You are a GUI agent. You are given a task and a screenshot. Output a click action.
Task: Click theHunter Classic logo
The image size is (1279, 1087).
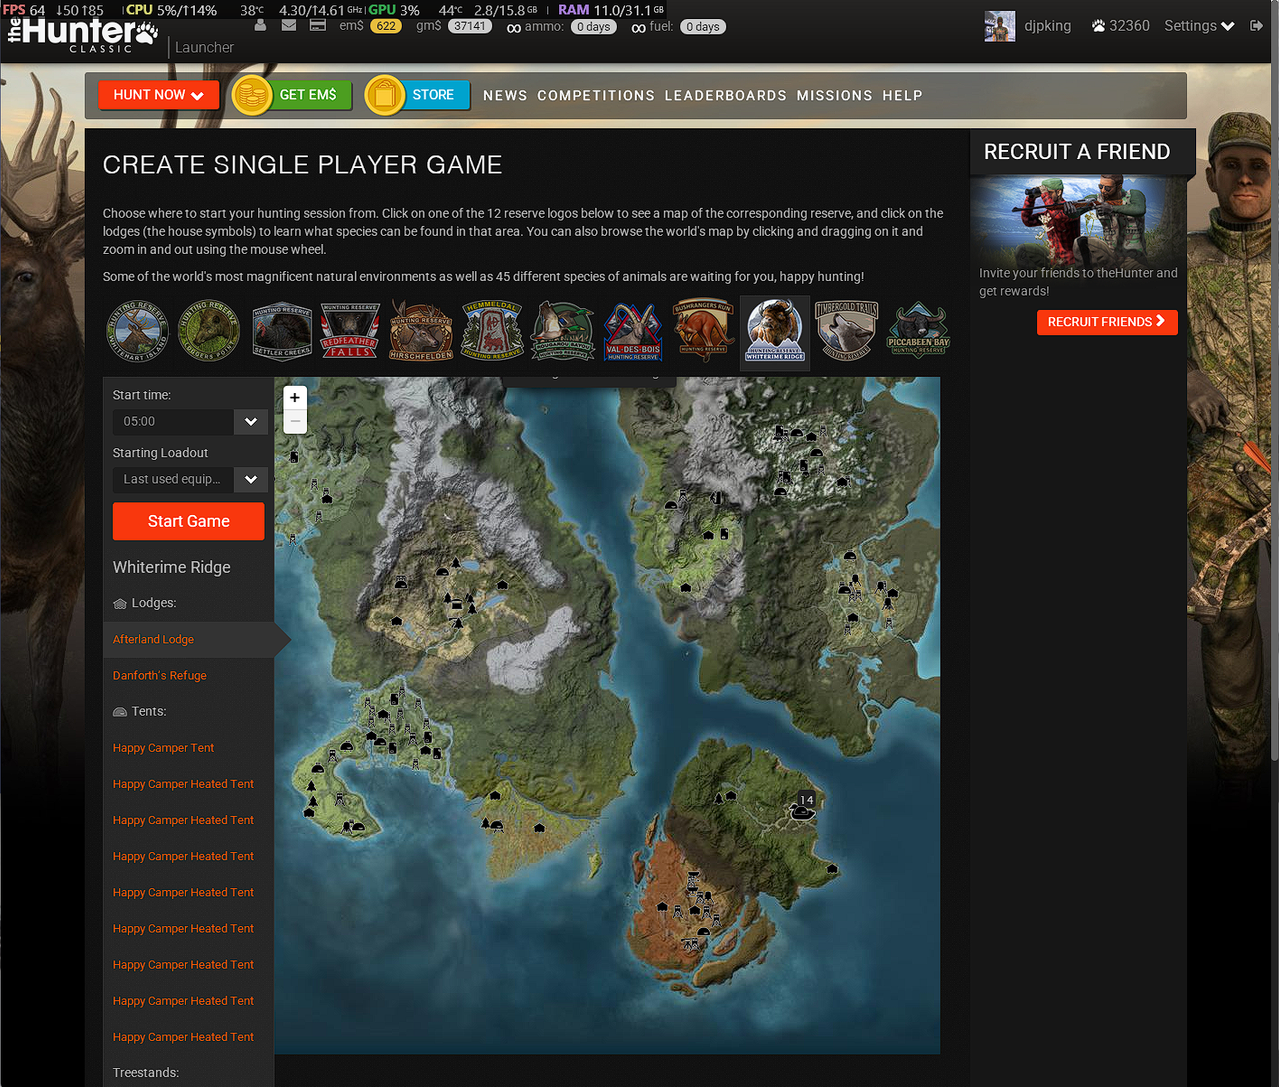click(83, 32)
